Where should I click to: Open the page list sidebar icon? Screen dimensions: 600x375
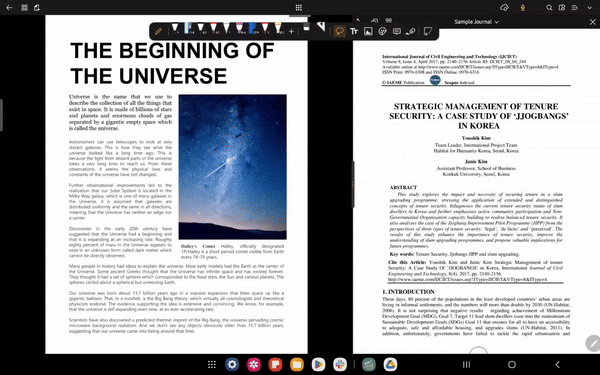pos(574,7)
